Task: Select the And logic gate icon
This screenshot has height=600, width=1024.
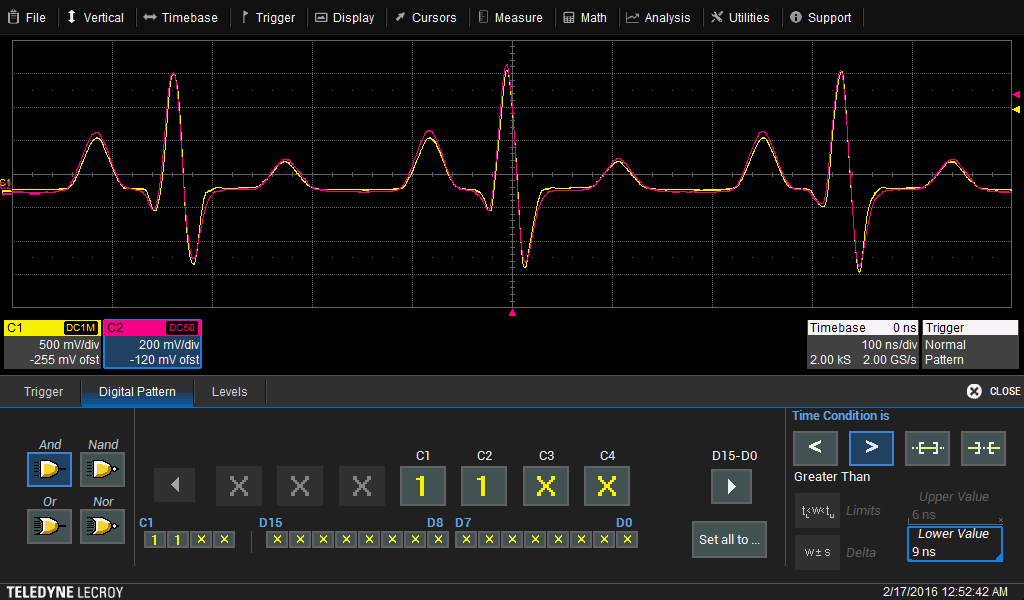Action: coord(49,469)
